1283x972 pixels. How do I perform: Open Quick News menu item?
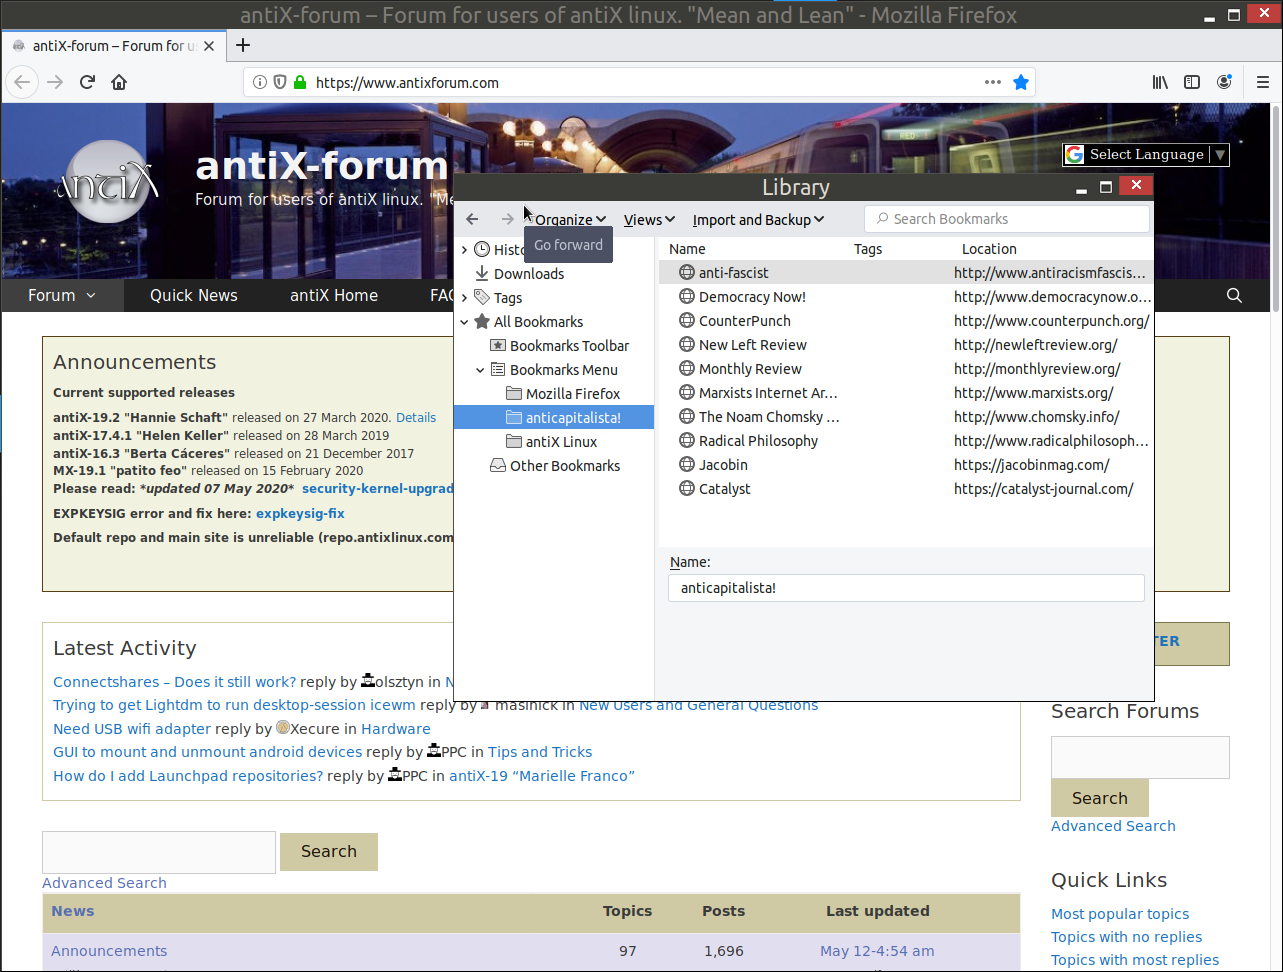[194, 295]
